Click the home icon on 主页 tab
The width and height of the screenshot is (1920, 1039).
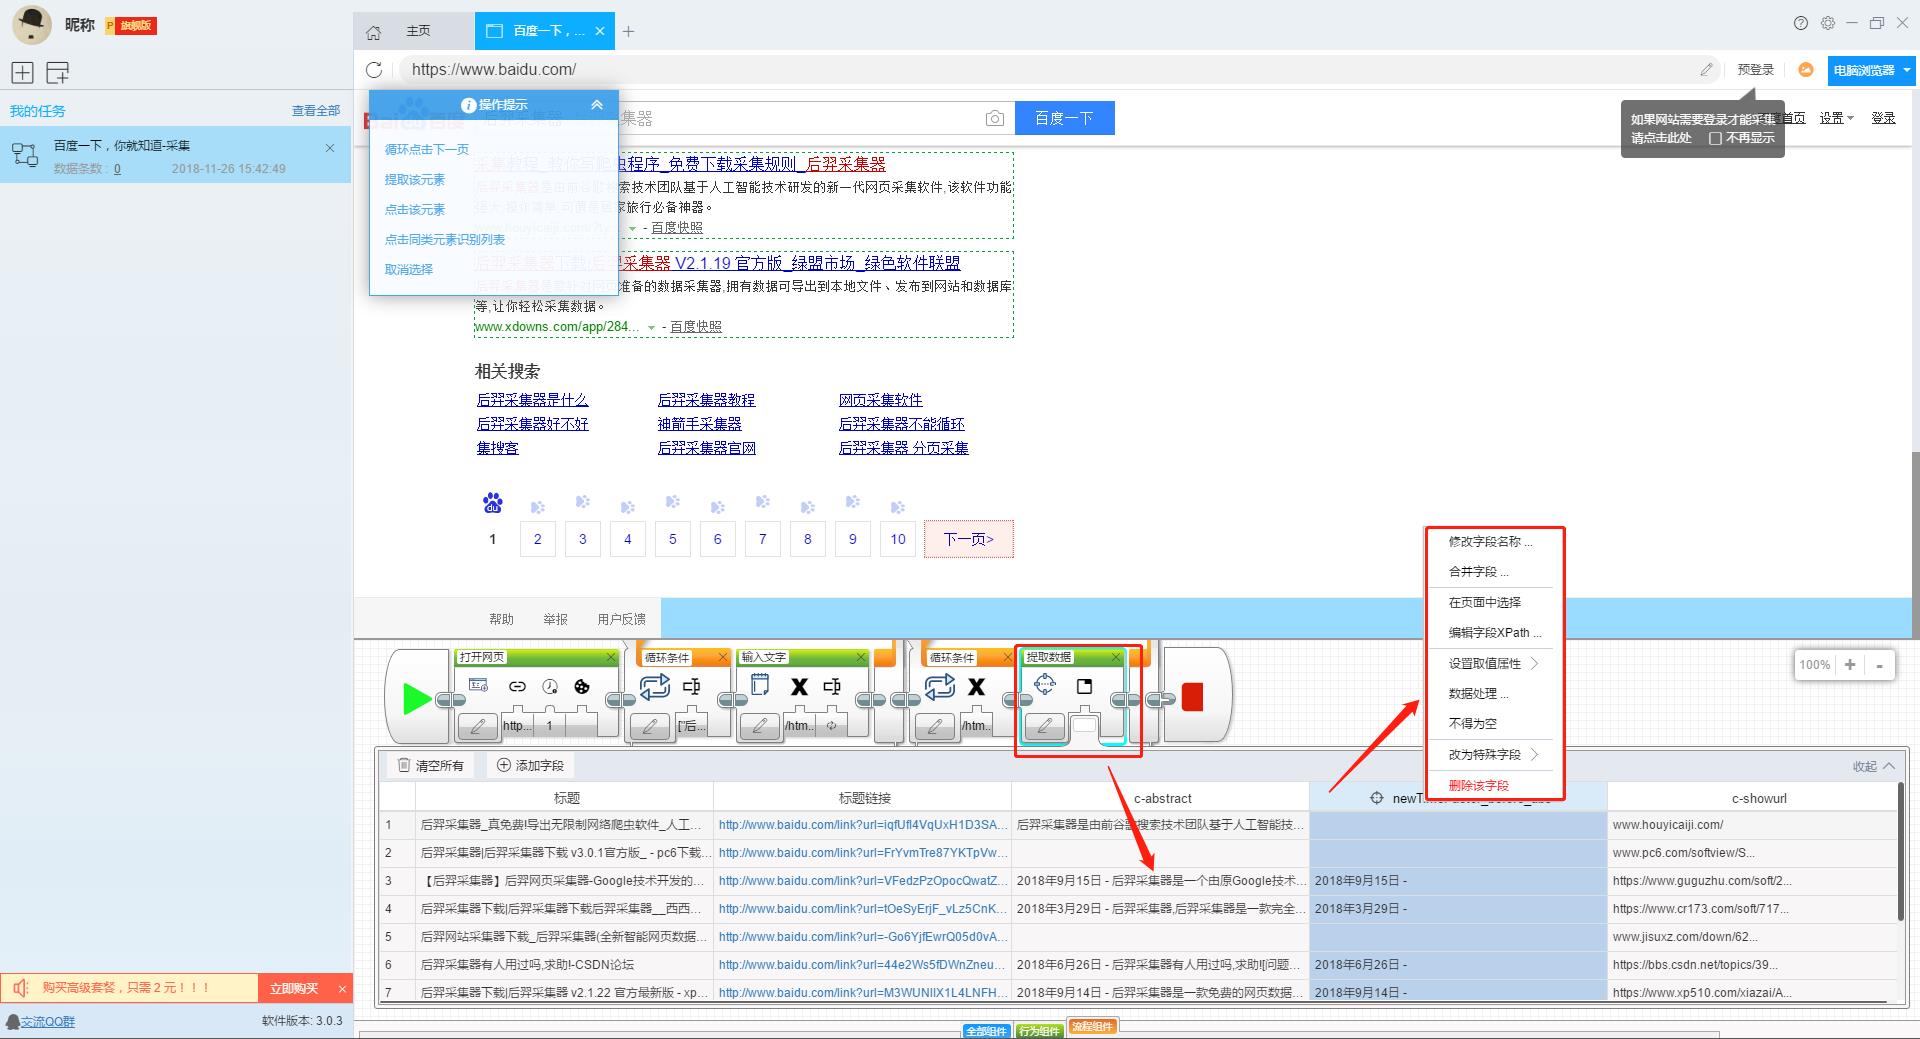point(374,32)
